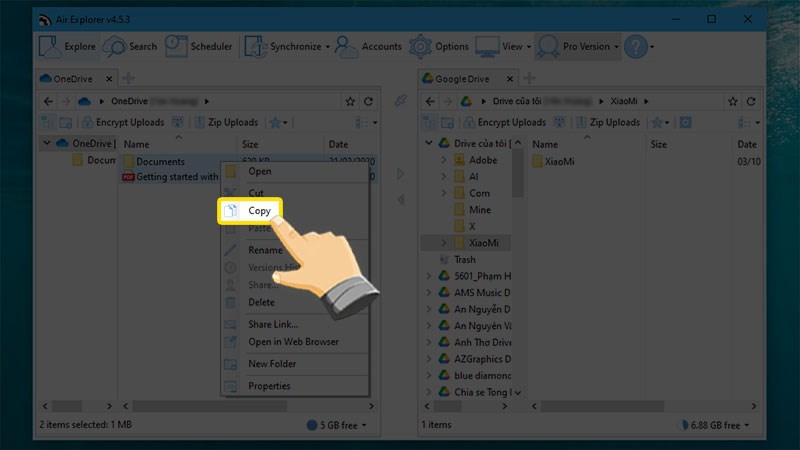800x450 pixels.
Task: Close the Google Drive tab
Action: click(x=510, y=79)
